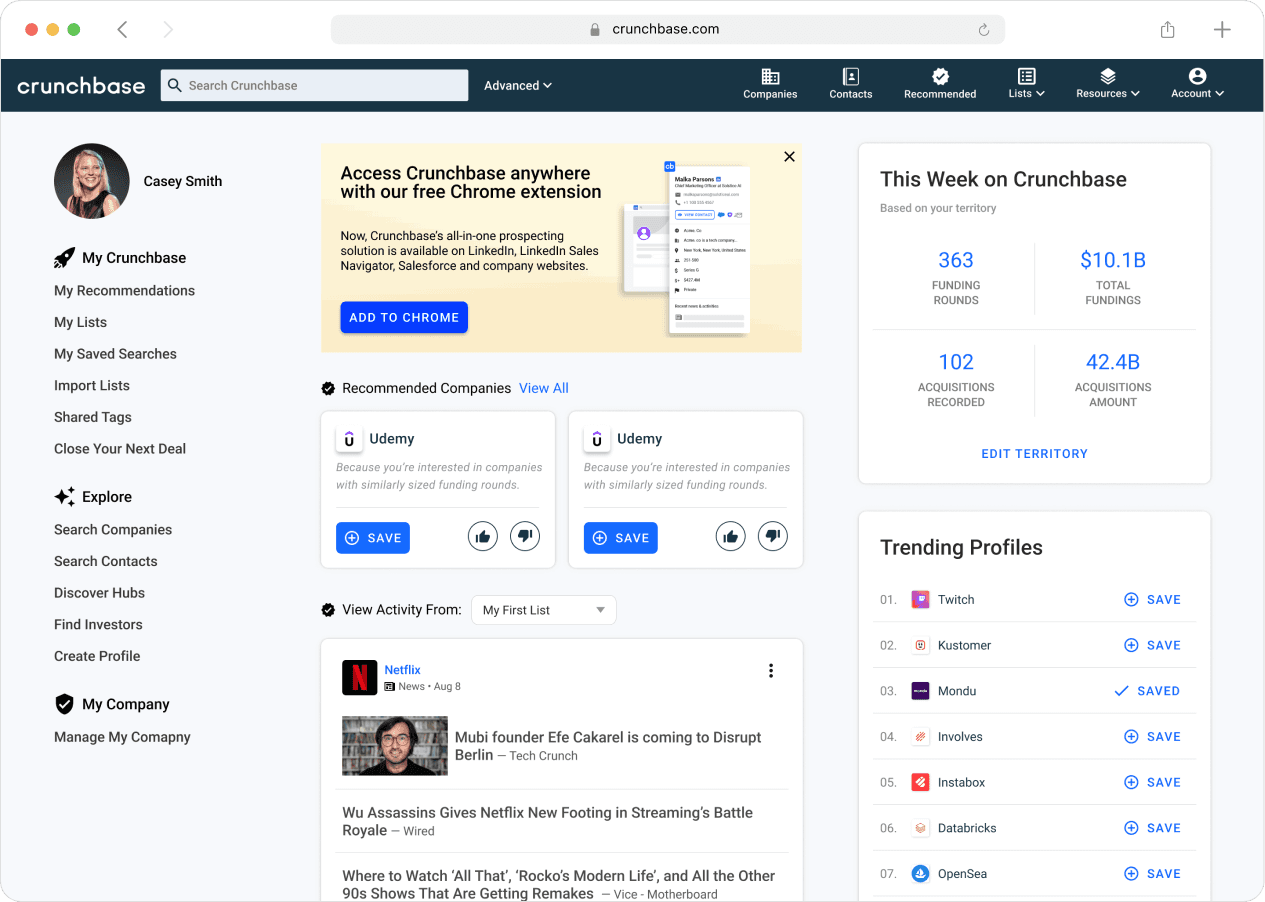Viewport: 1265px width, 902px height.
Task: Click the Netflix logo icon
Action: pyautogui.click(x=359, y=677)
